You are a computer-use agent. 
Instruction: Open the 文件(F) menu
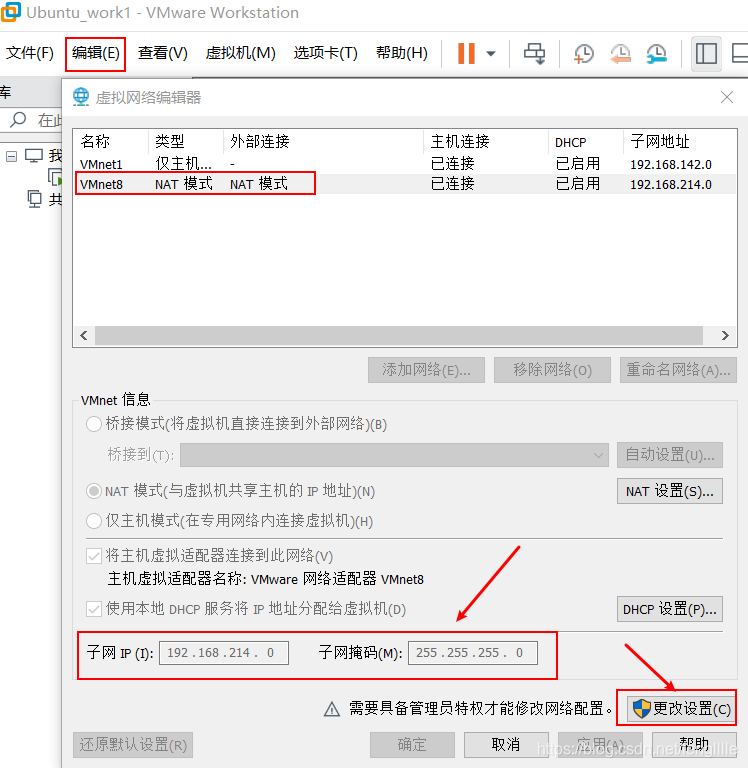point(29,53)
